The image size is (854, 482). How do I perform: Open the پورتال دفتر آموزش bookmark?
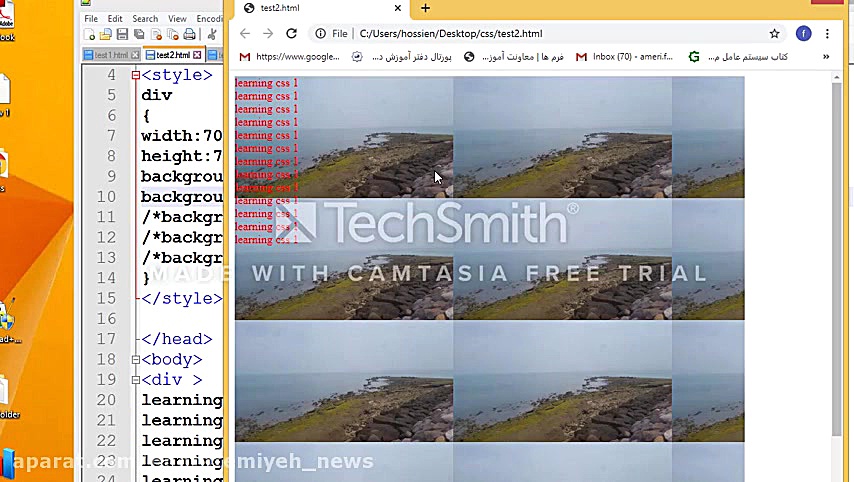[401, 57]
